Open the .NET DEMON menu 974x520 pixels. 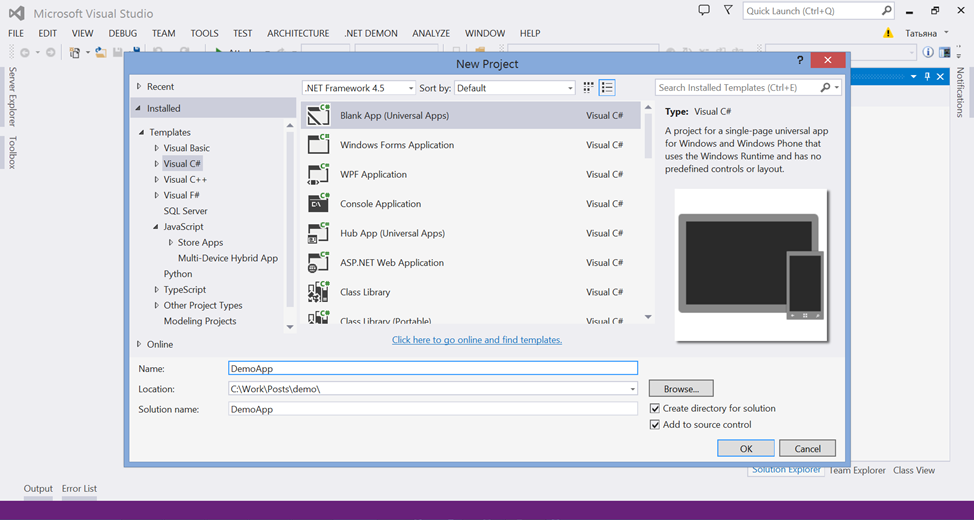(x=371, y=33)
